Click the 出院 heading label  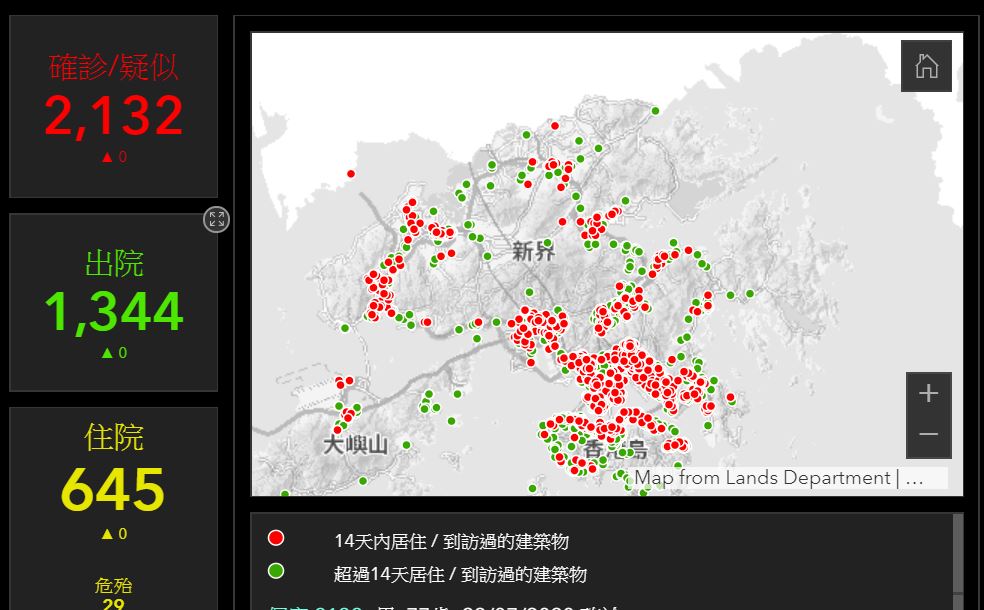pos(114,263)
